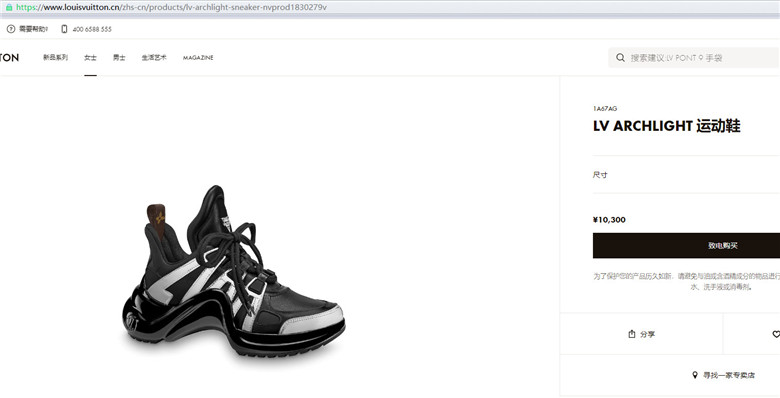Click the 需要帮助 help link
The height and width of the screenshot is (398, 780).
tap(33, 29)
